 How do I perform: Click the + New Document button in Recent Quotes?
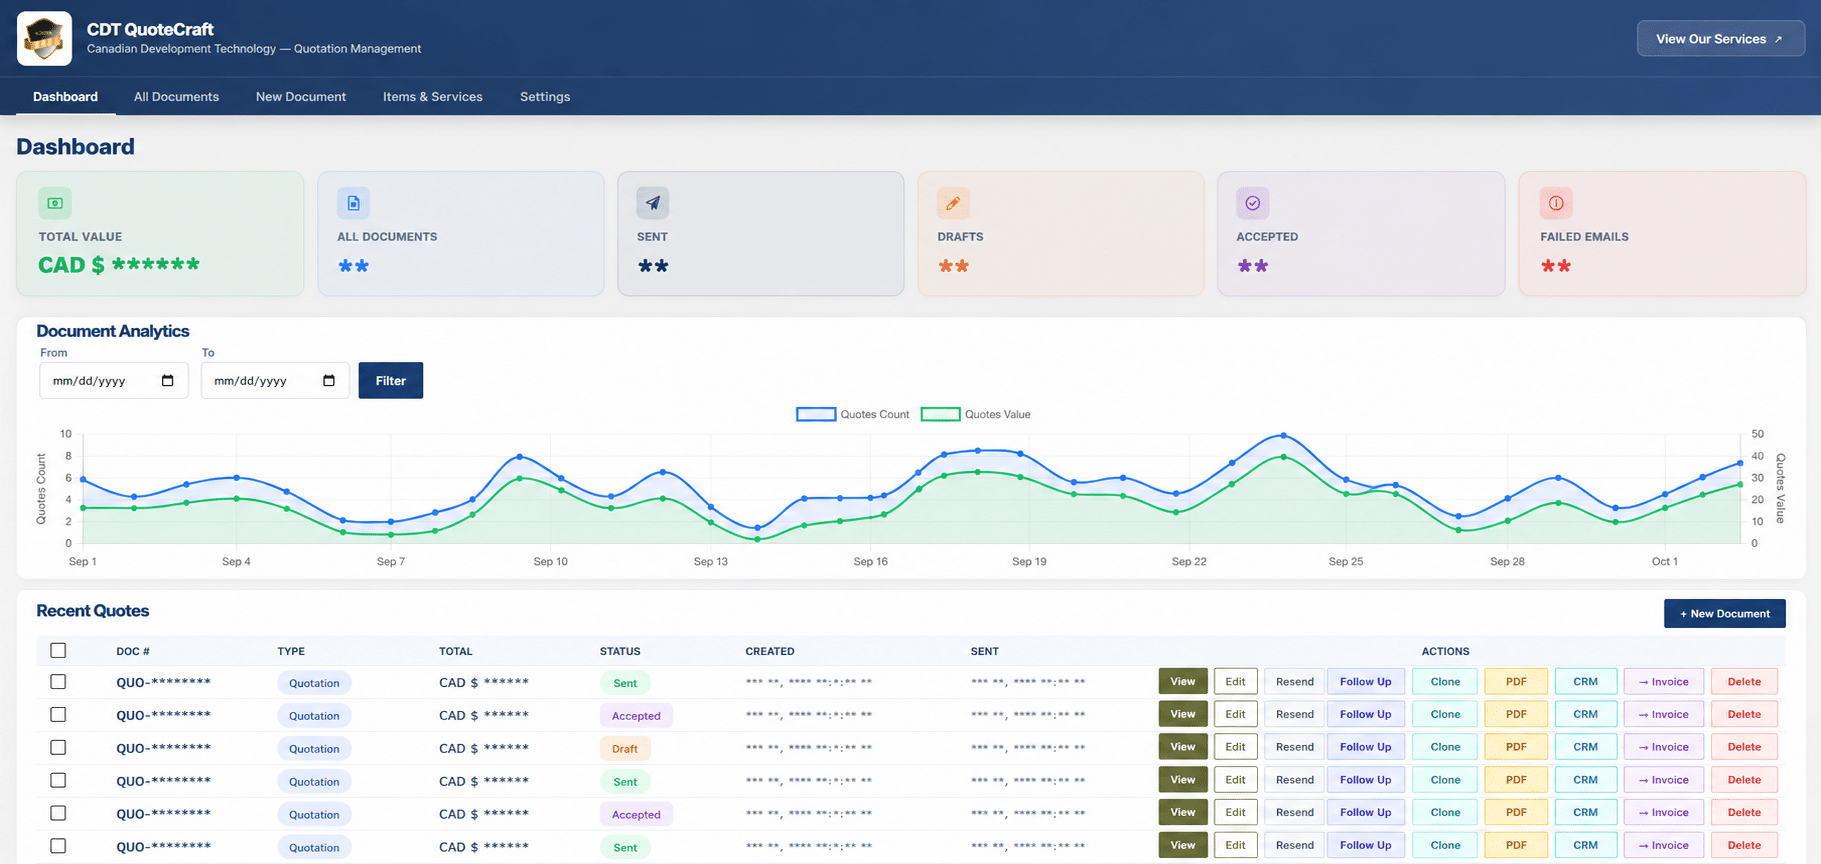1724,613
